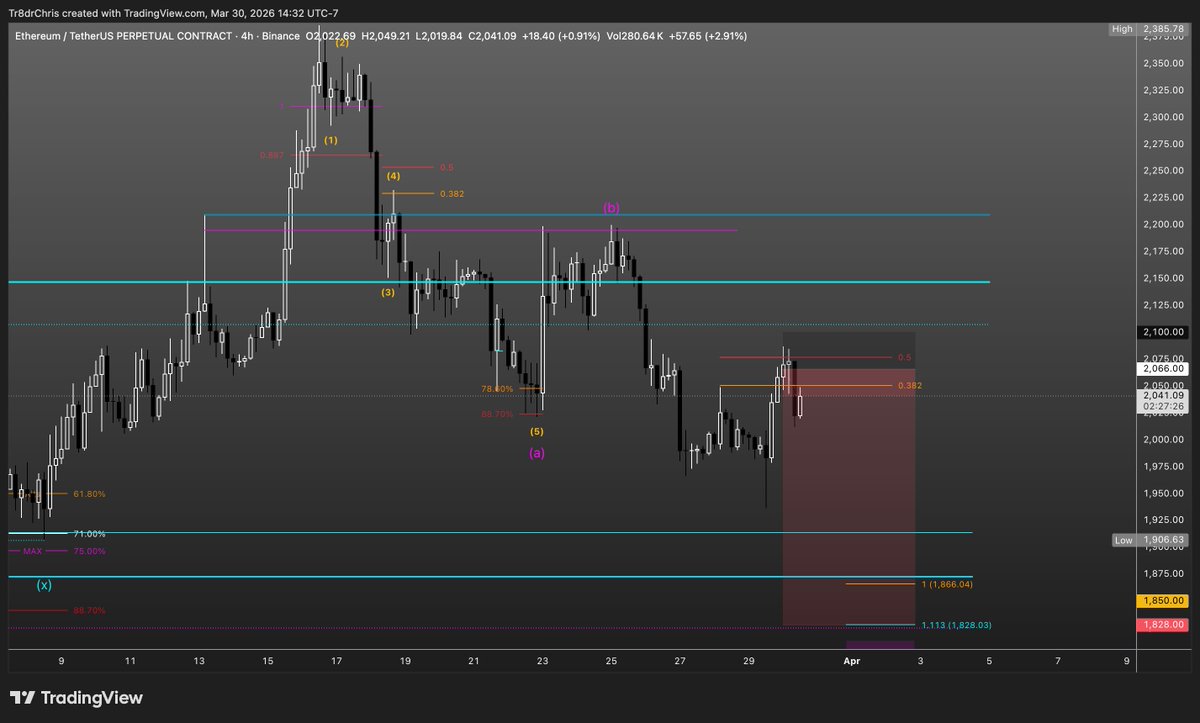Click the 1,950.00 price axis tick
This screenshot has width=1200, height=723.
coord(1163,493)
